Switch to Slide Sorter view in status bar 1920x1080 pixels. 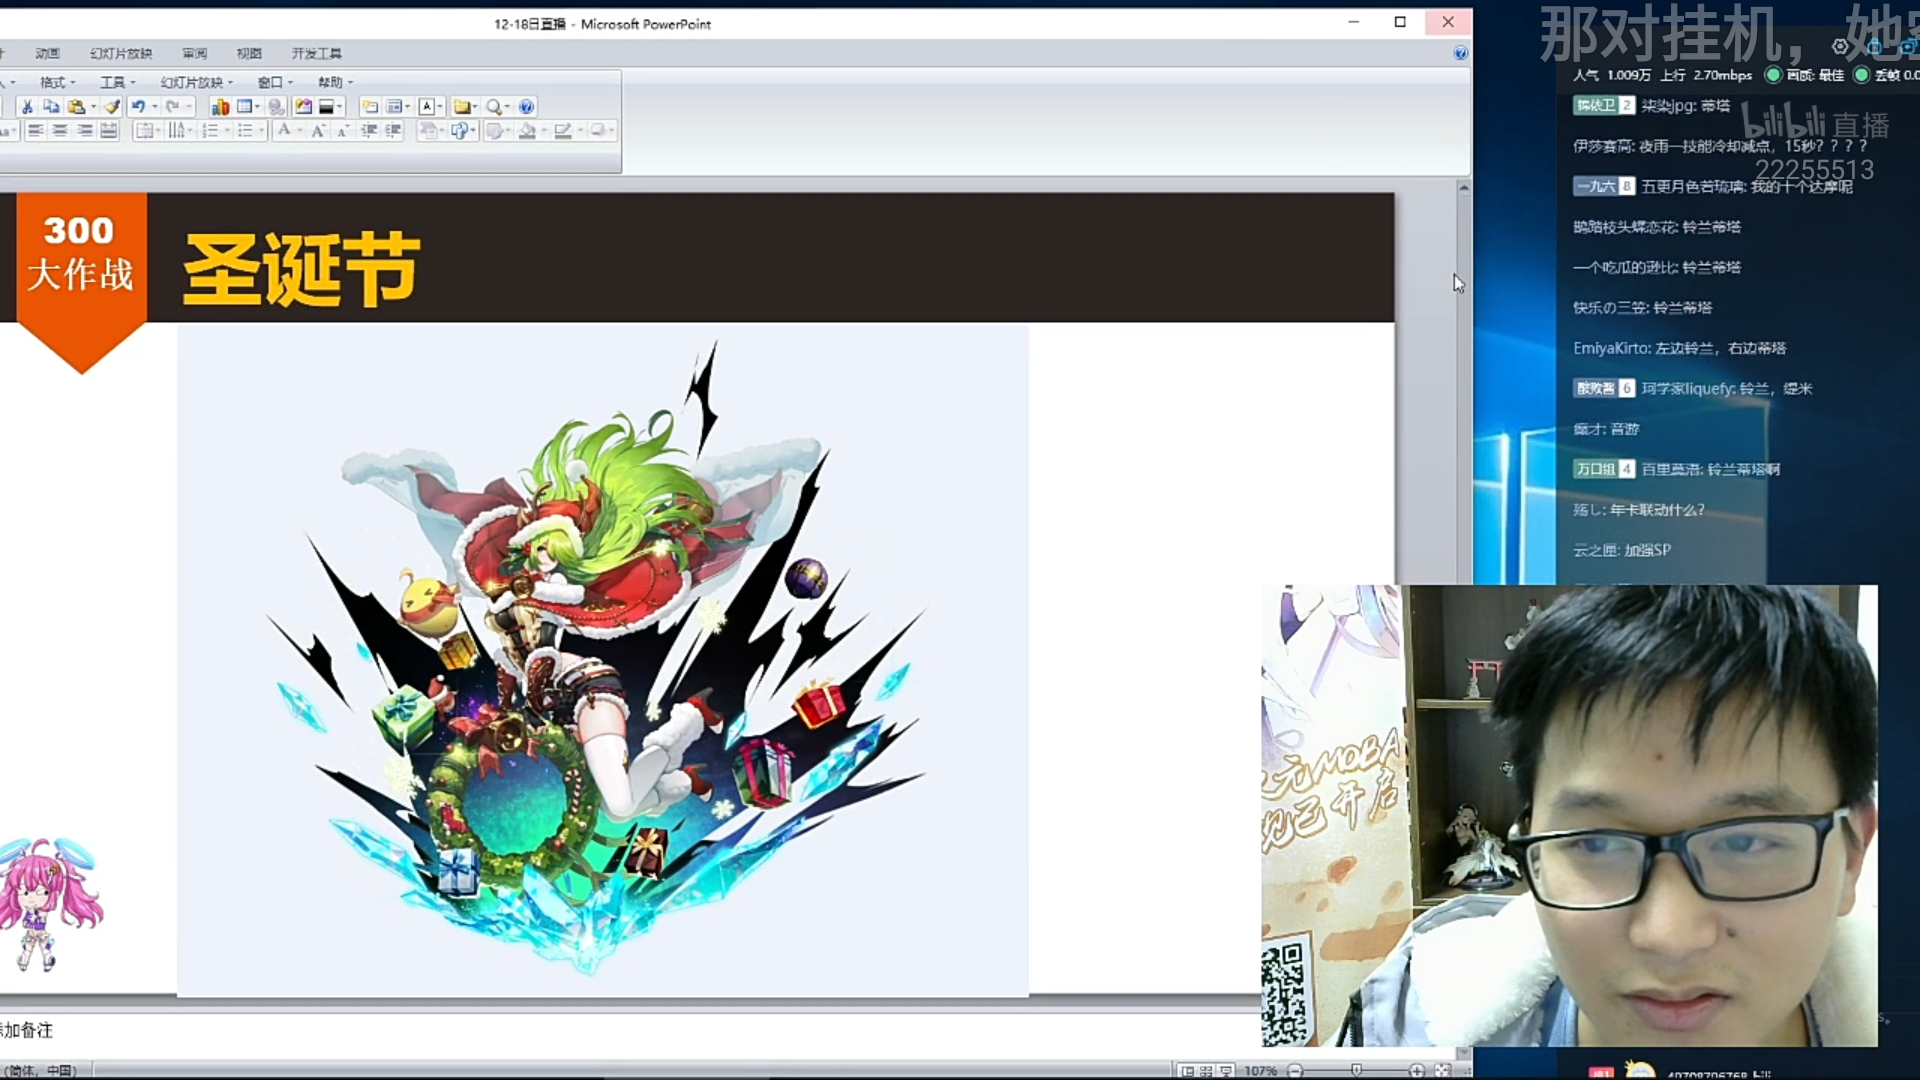pos(1206,1071)
